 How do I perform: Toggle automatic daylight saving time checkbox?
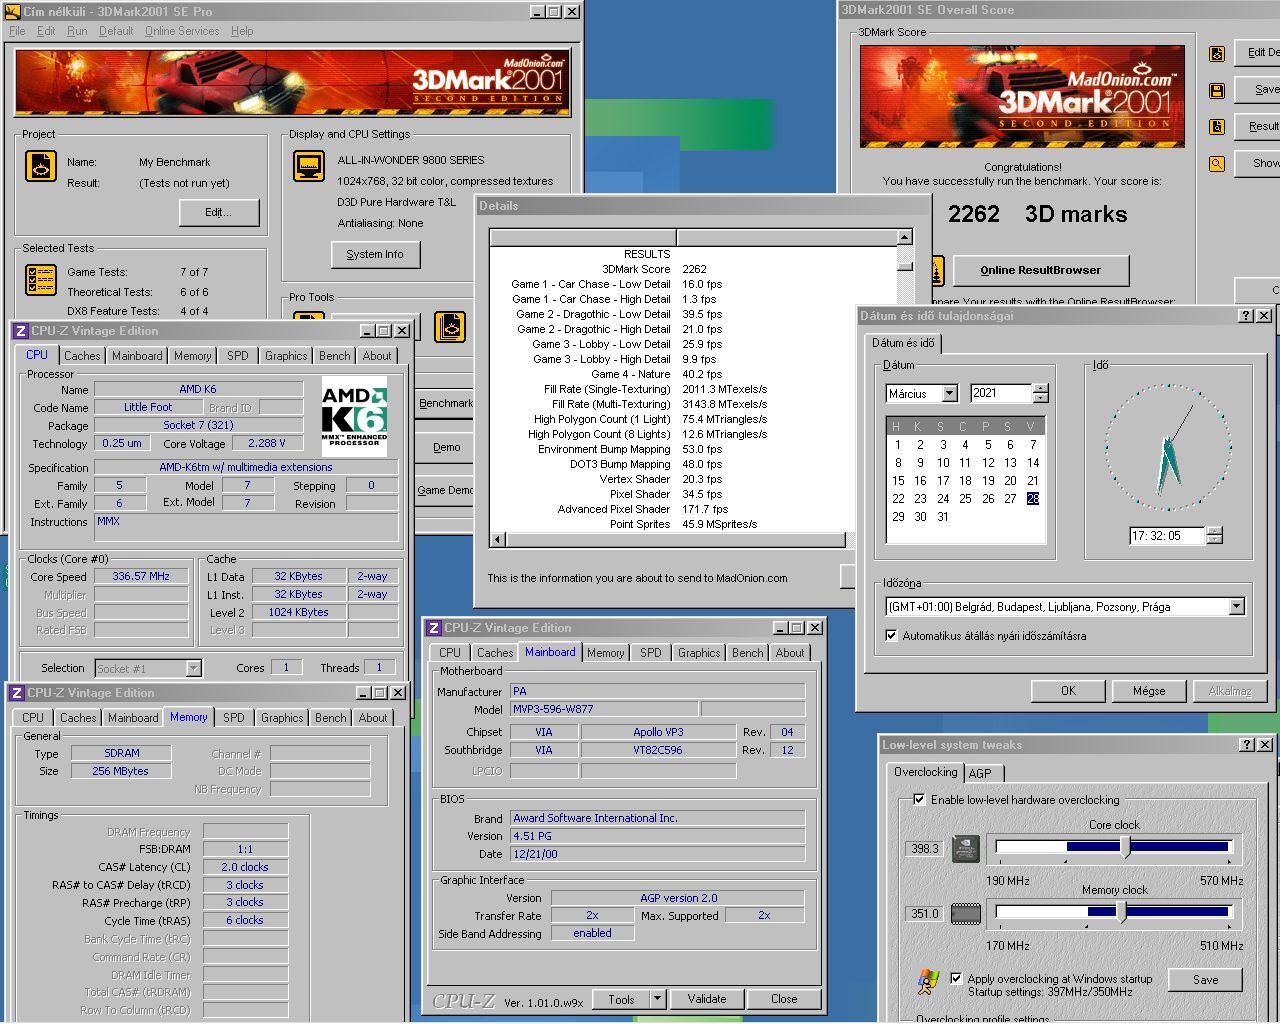point(891,636)
